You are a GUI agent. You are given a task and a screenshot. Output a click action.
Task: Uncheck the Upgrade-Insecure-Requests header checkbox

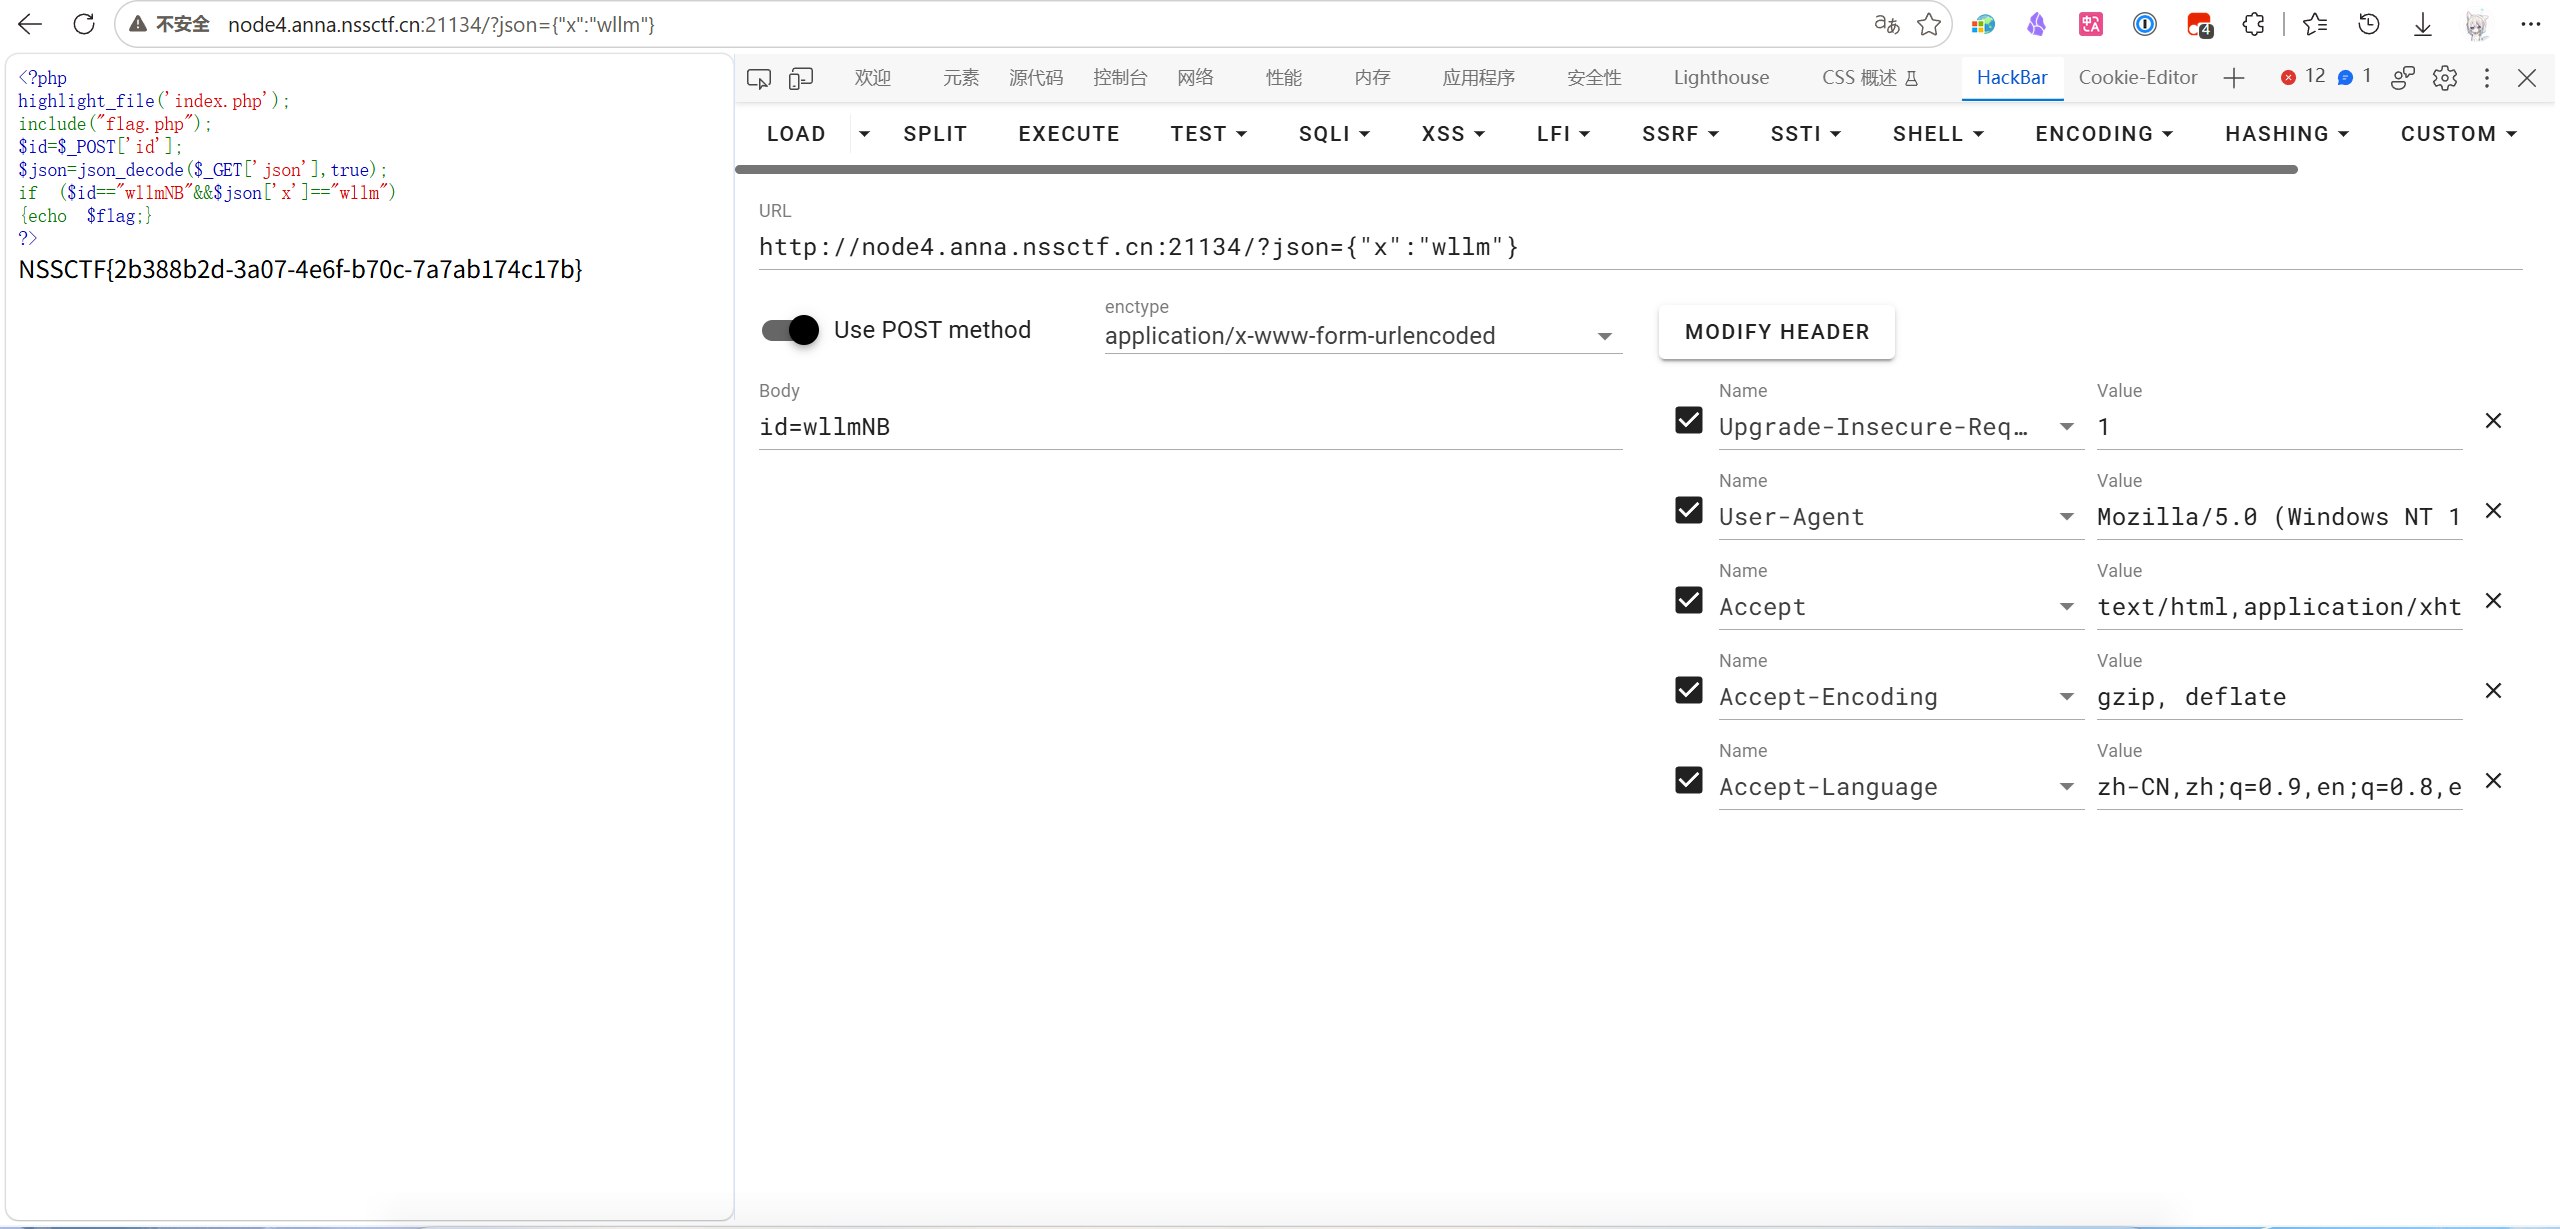pos(1689,420)
